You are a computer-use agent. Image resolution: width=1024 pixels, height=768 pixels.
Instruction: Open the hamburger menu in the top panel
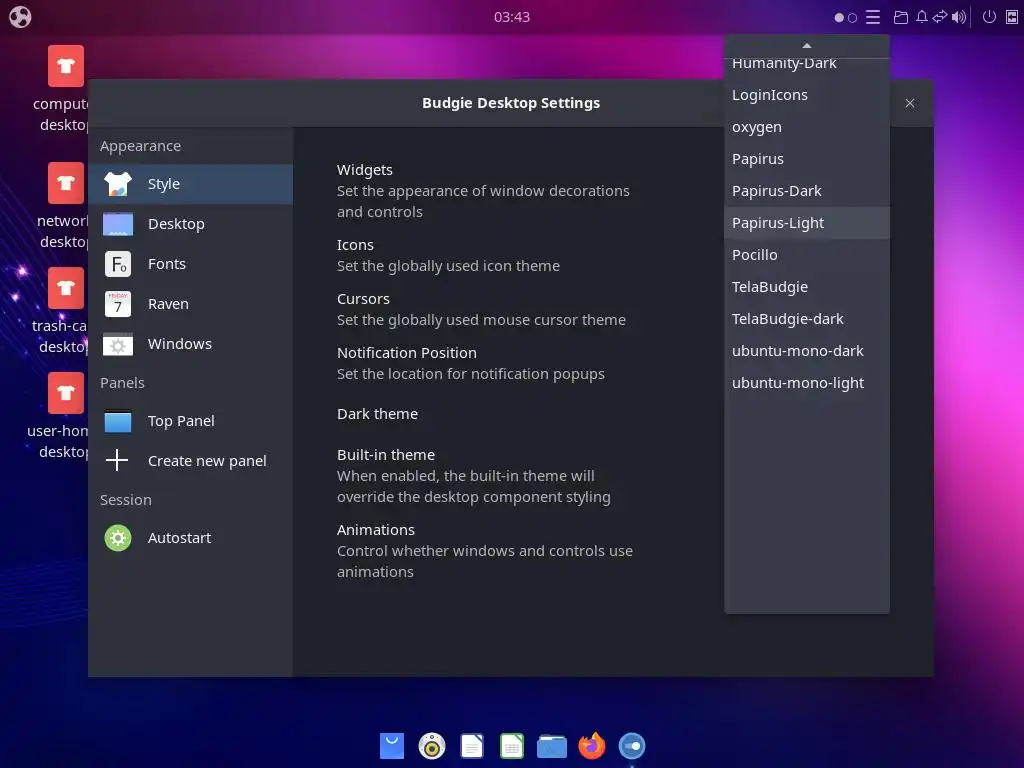pos(873,17)
